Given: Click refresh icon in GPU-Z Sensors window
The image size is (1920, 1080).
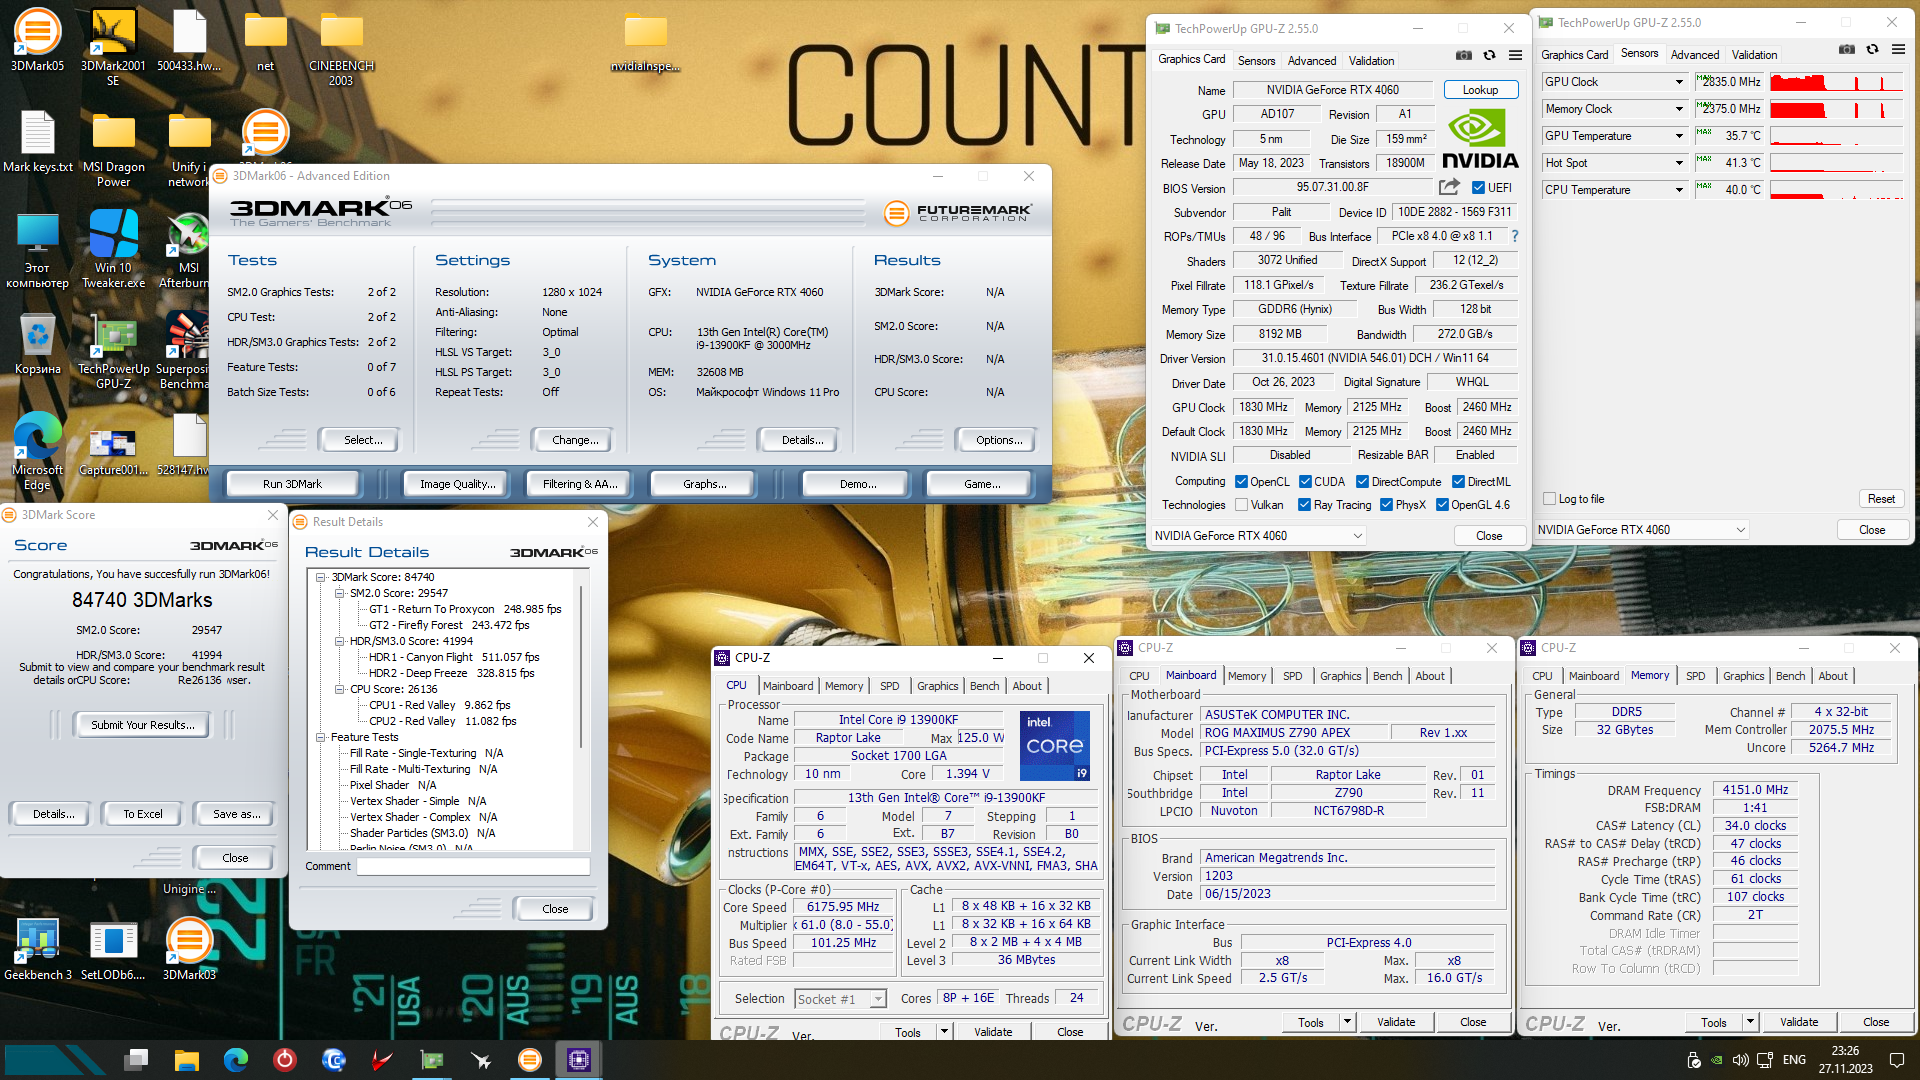Looking at the screenshot, I should (x=1873, y=50).
